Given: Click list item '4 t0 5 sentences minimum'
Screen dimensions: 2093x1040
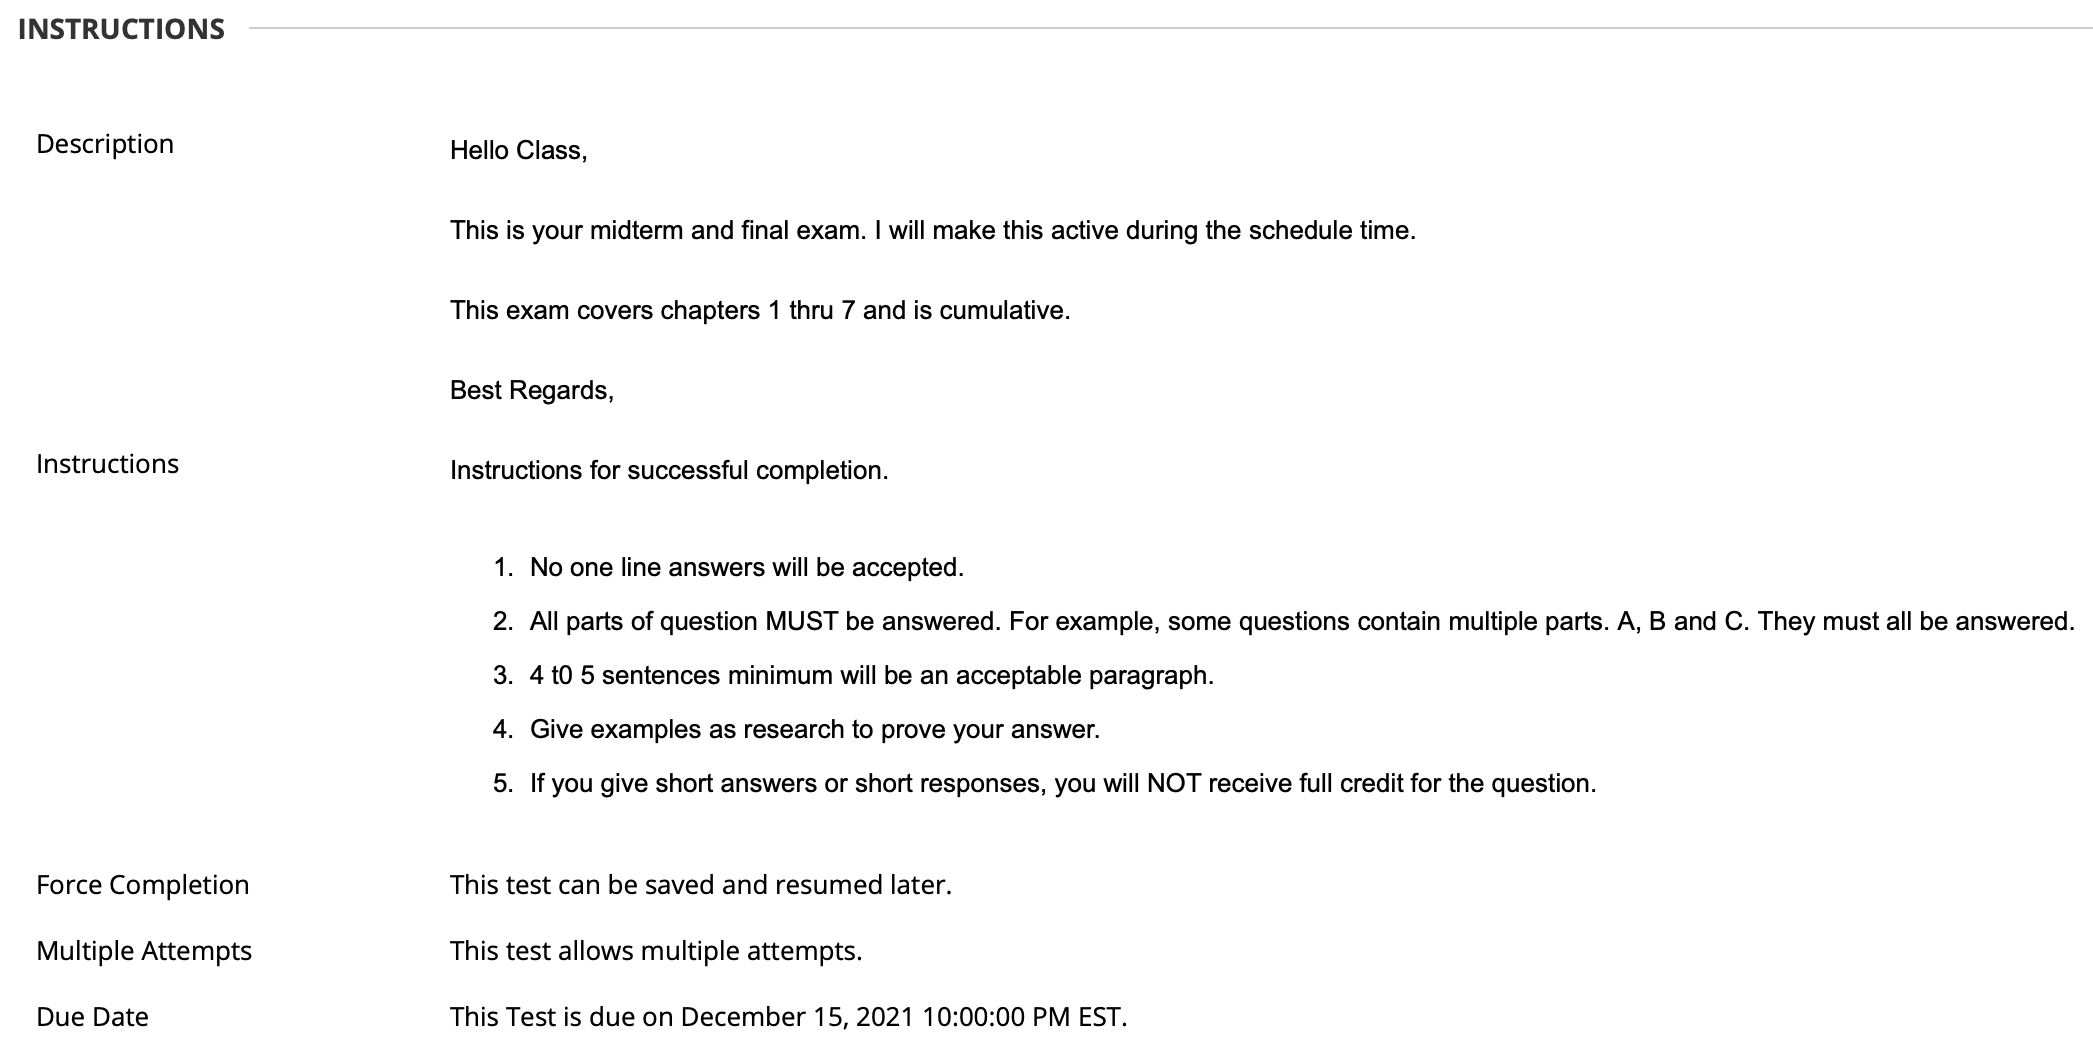Looking at the screenshot, I should coord(872,676).
